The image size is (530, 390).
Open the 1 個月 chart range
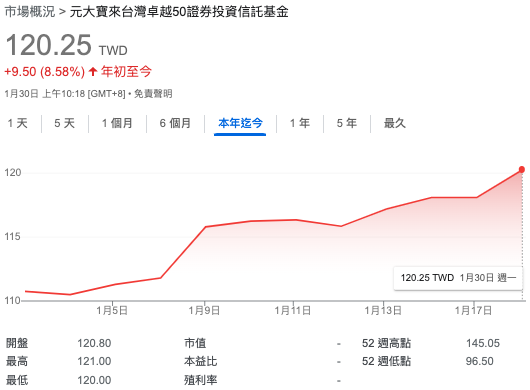(117, 123)
